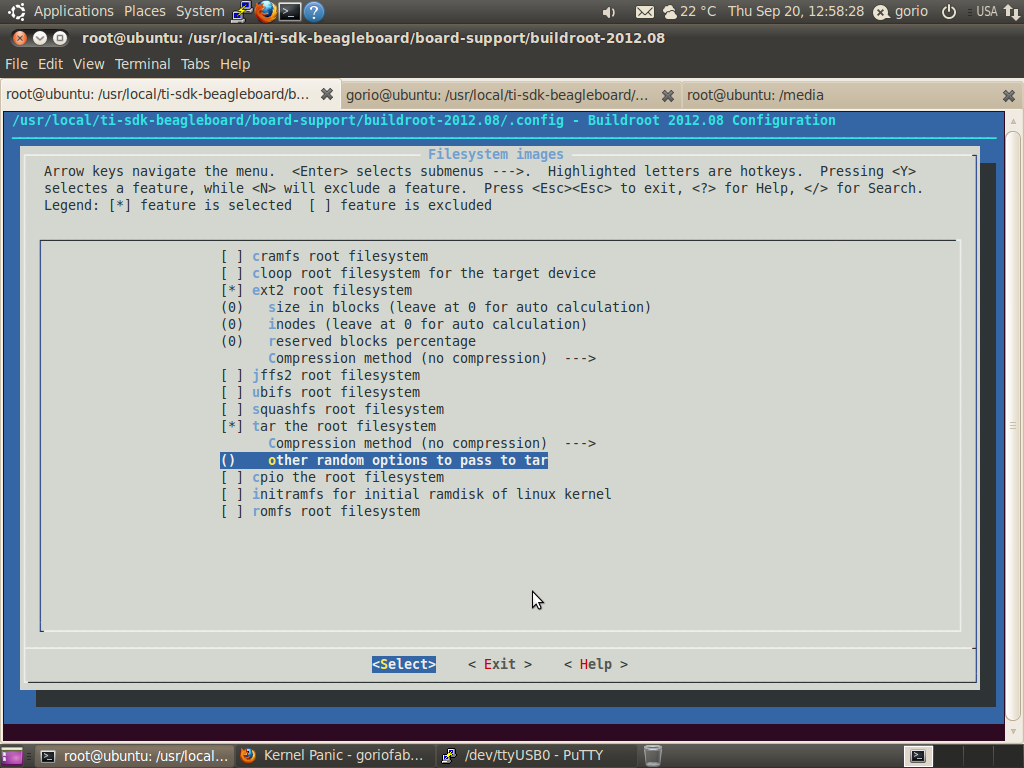Select 'other random options to pass to tar'
Image resolution: width=1024 pixels, height=768 pixels.
[x=384, y=460]
